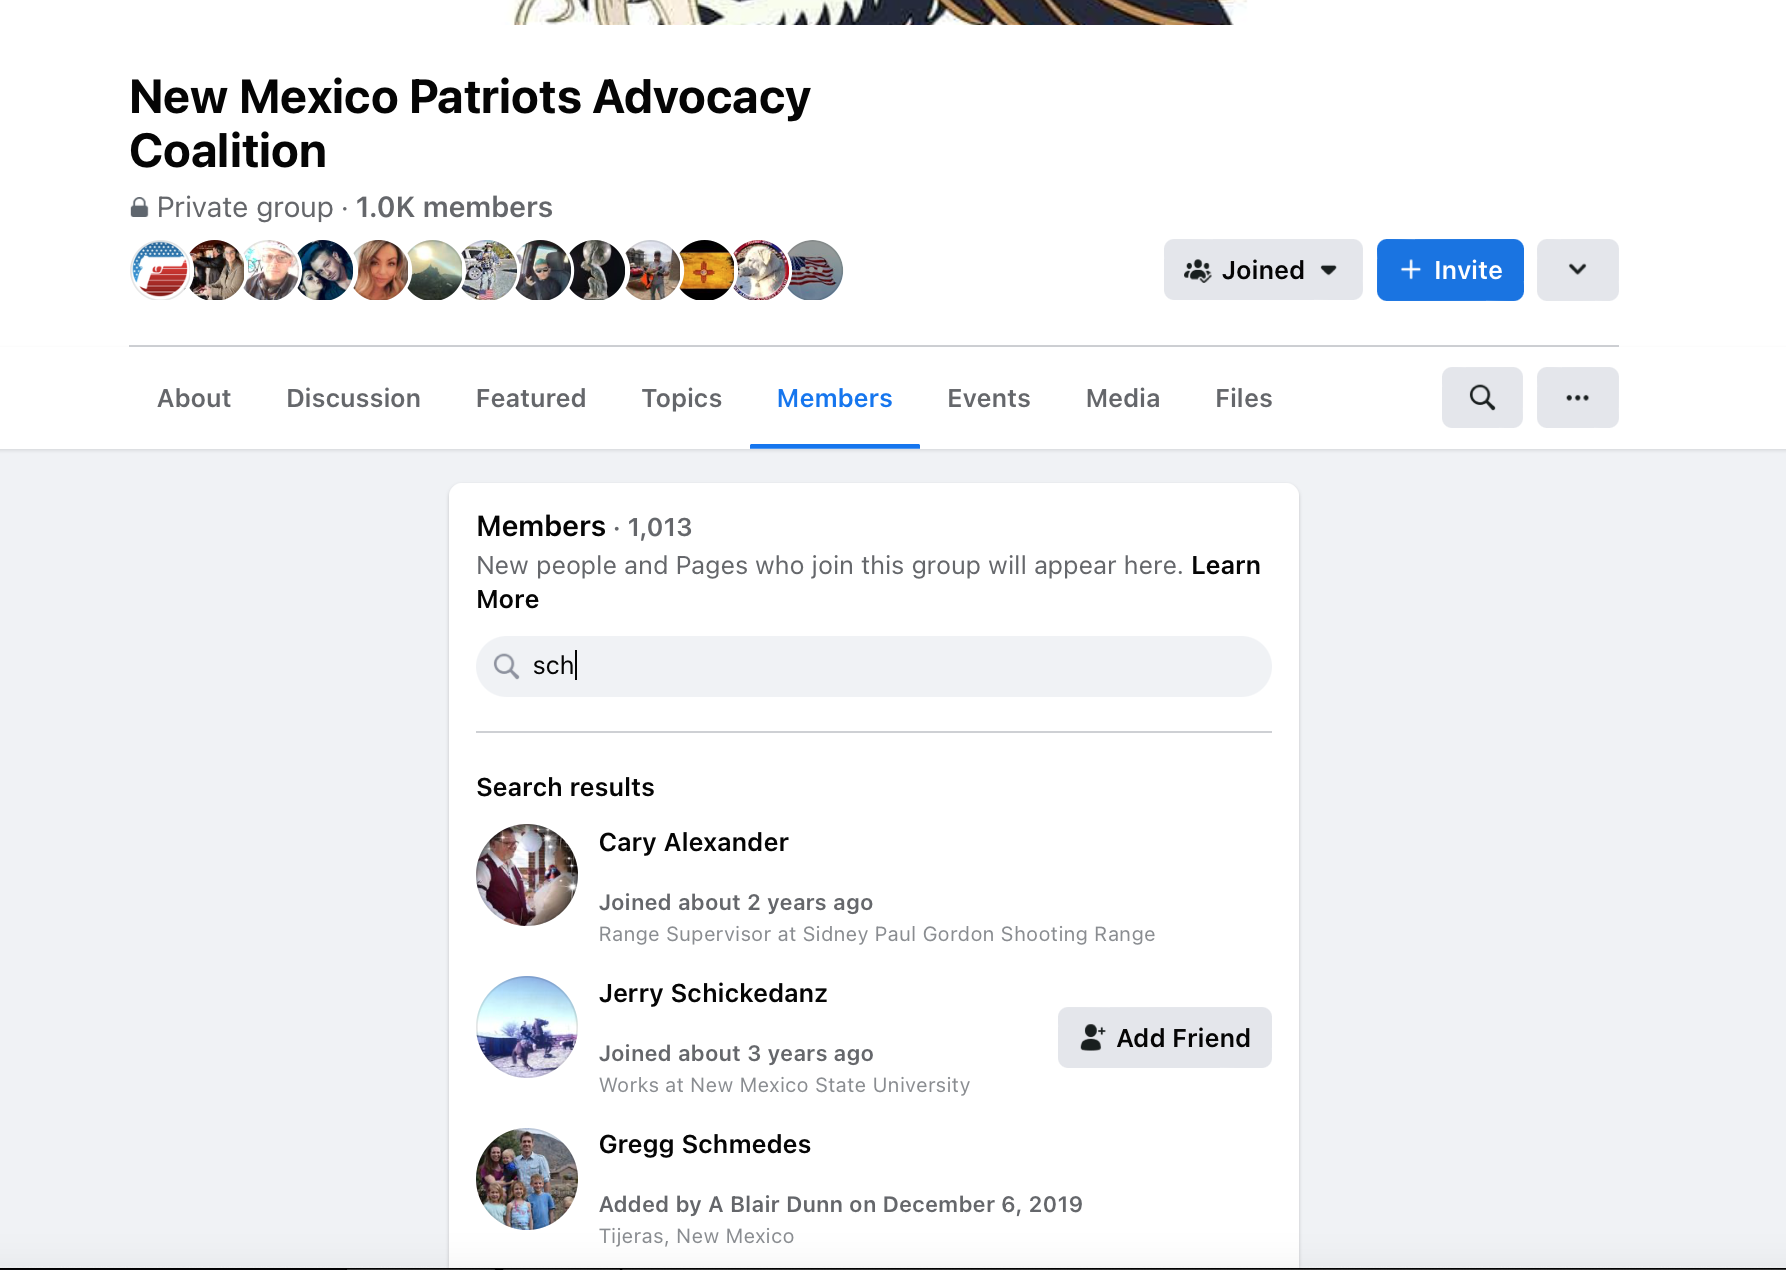Click the lock icon beside Private group
This screenshot has height=1270, width=1786.
[139, 207]
